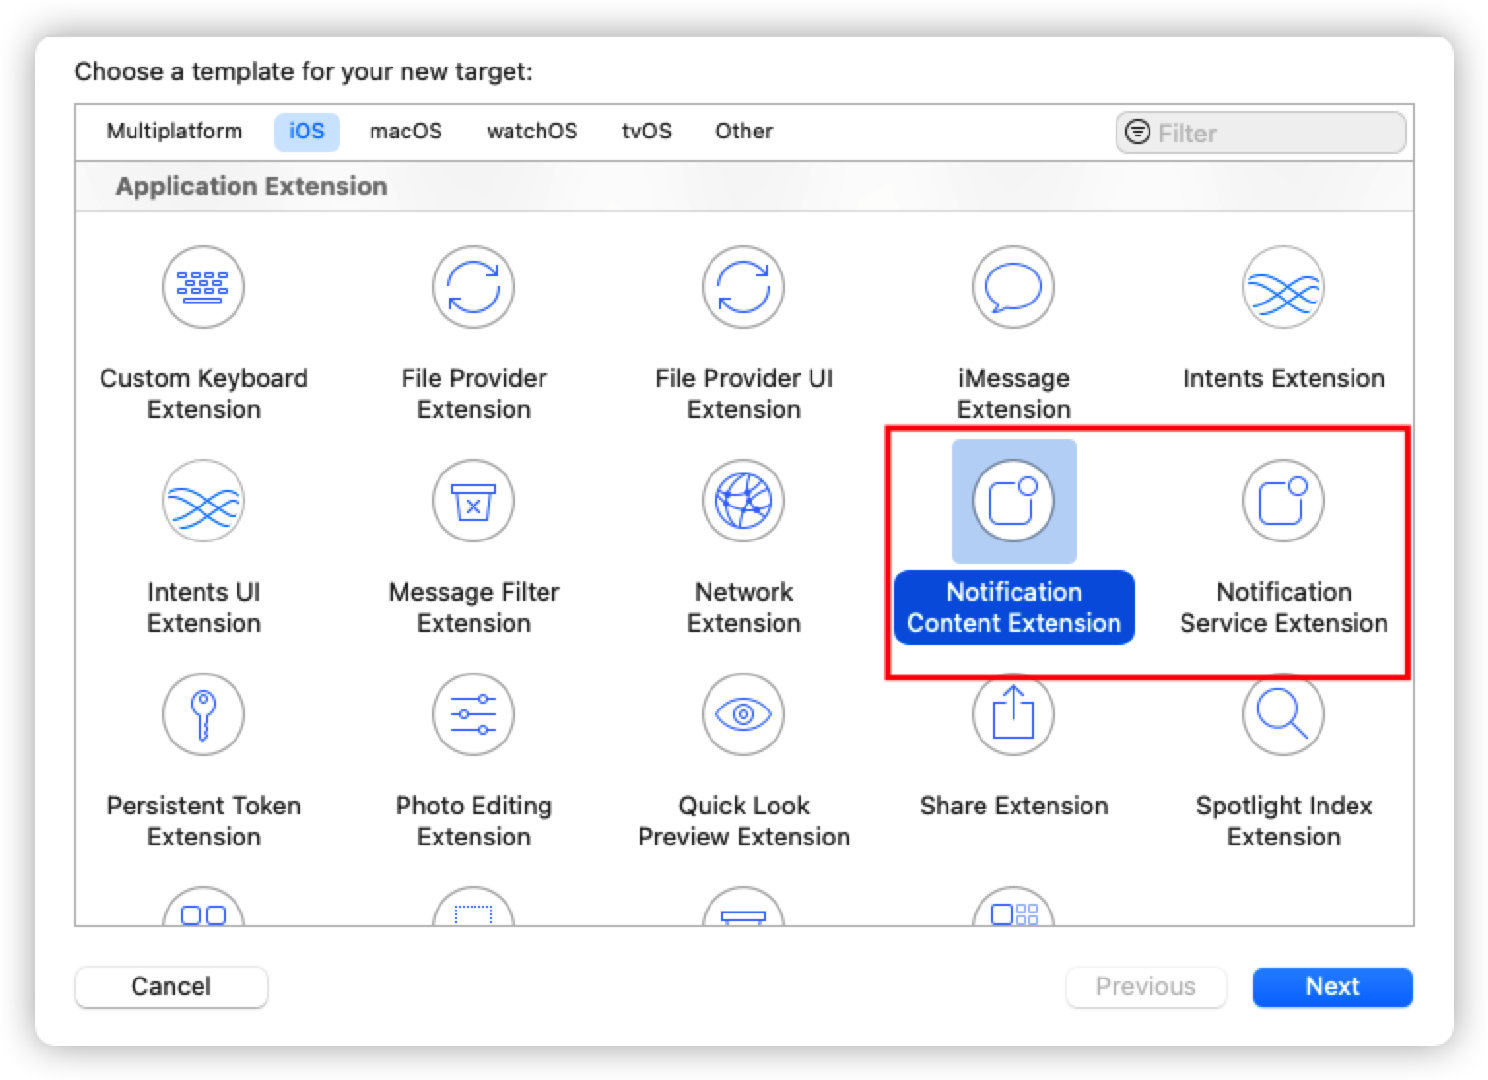The image size is (1488, 1080).
Task: Pick the Photo Editing Extension sliders icon
Action: pos(473,714)
